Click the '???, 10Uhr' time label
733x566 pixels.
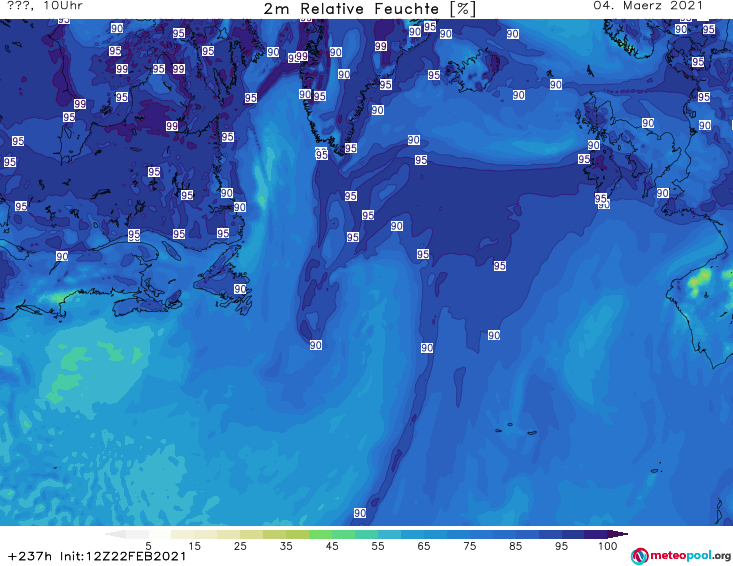(x=45, y=6)
